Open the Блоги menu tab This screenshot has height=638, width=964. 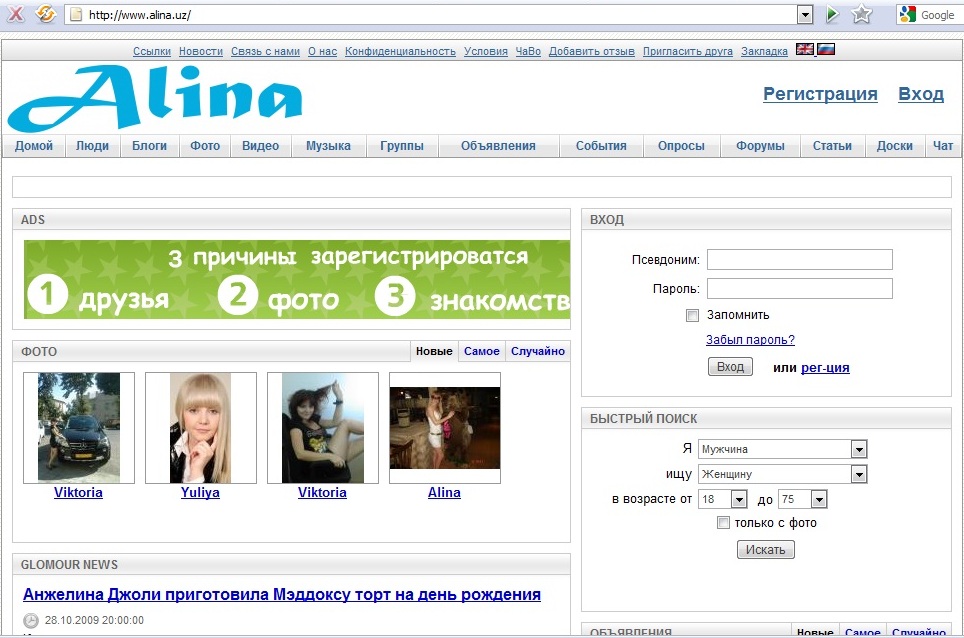pos(149,146)
